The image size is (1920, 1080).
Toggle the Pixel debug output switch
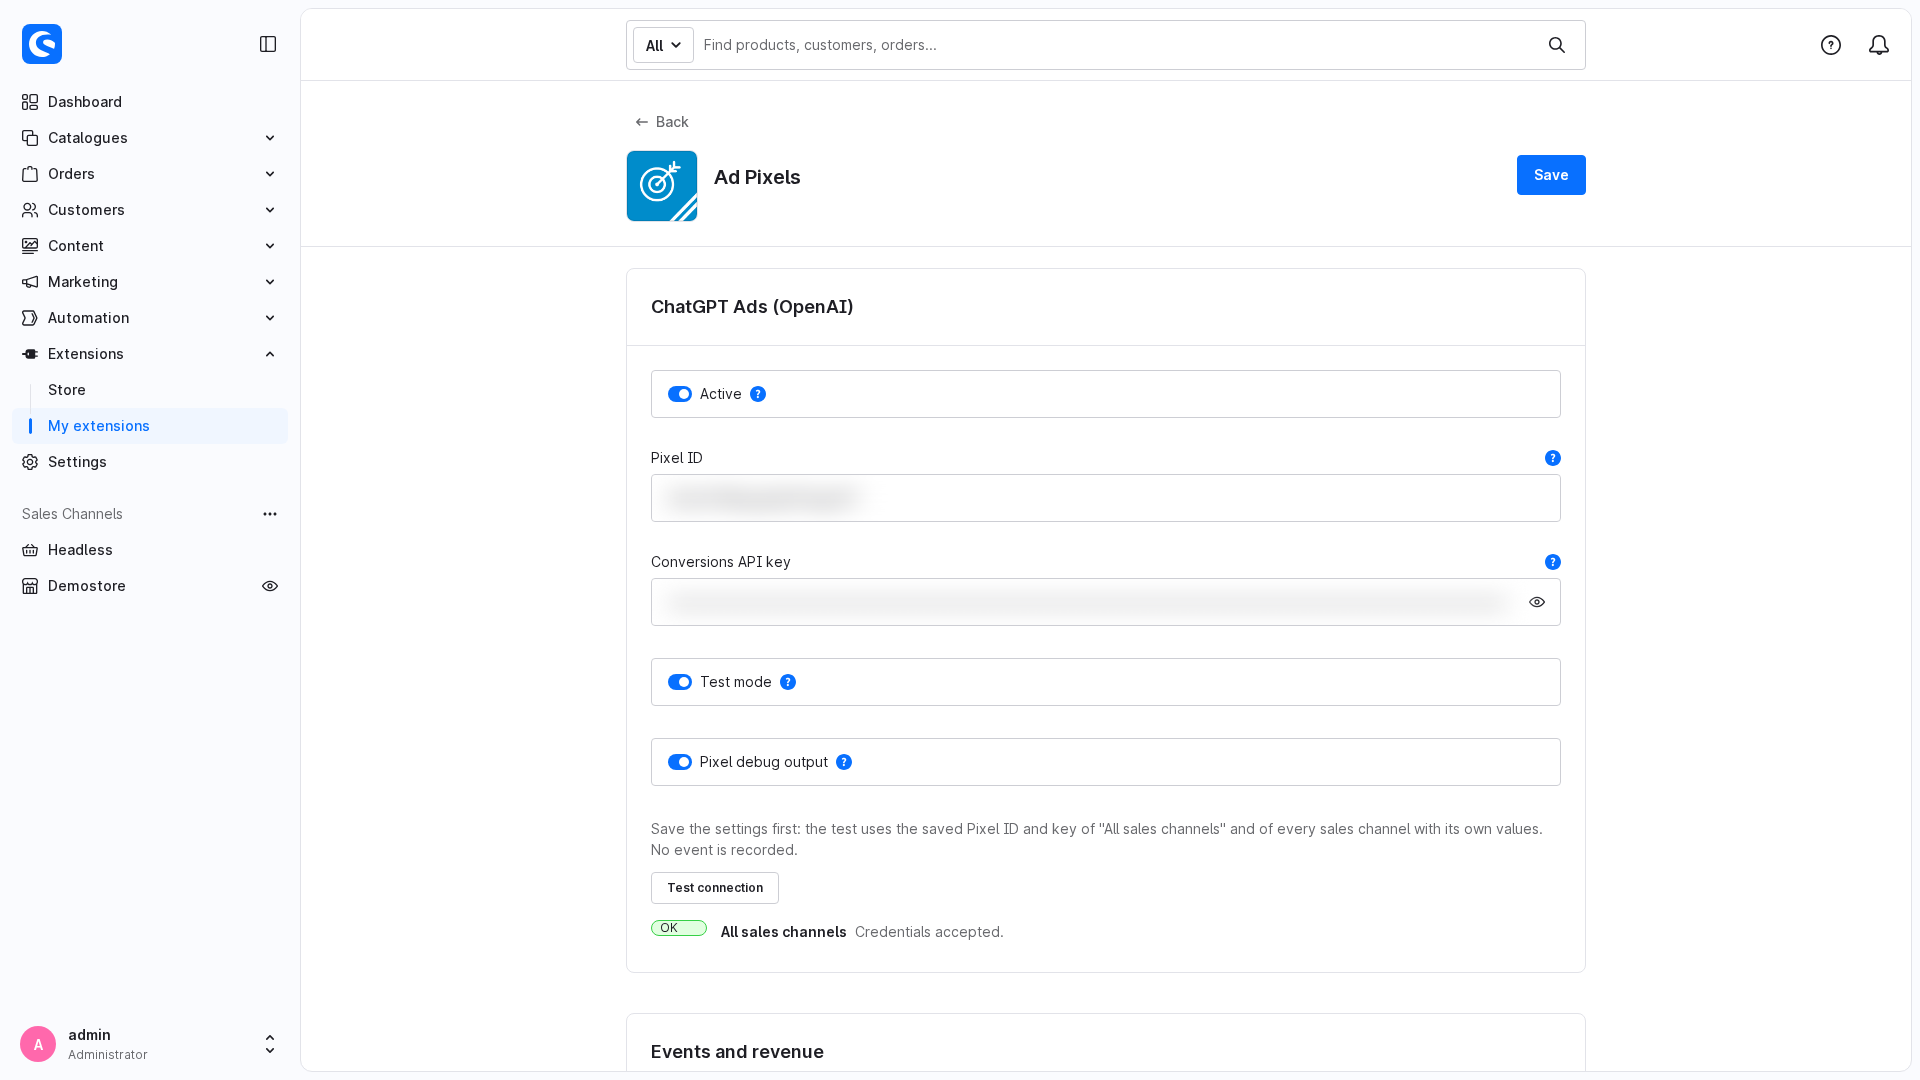680,762
